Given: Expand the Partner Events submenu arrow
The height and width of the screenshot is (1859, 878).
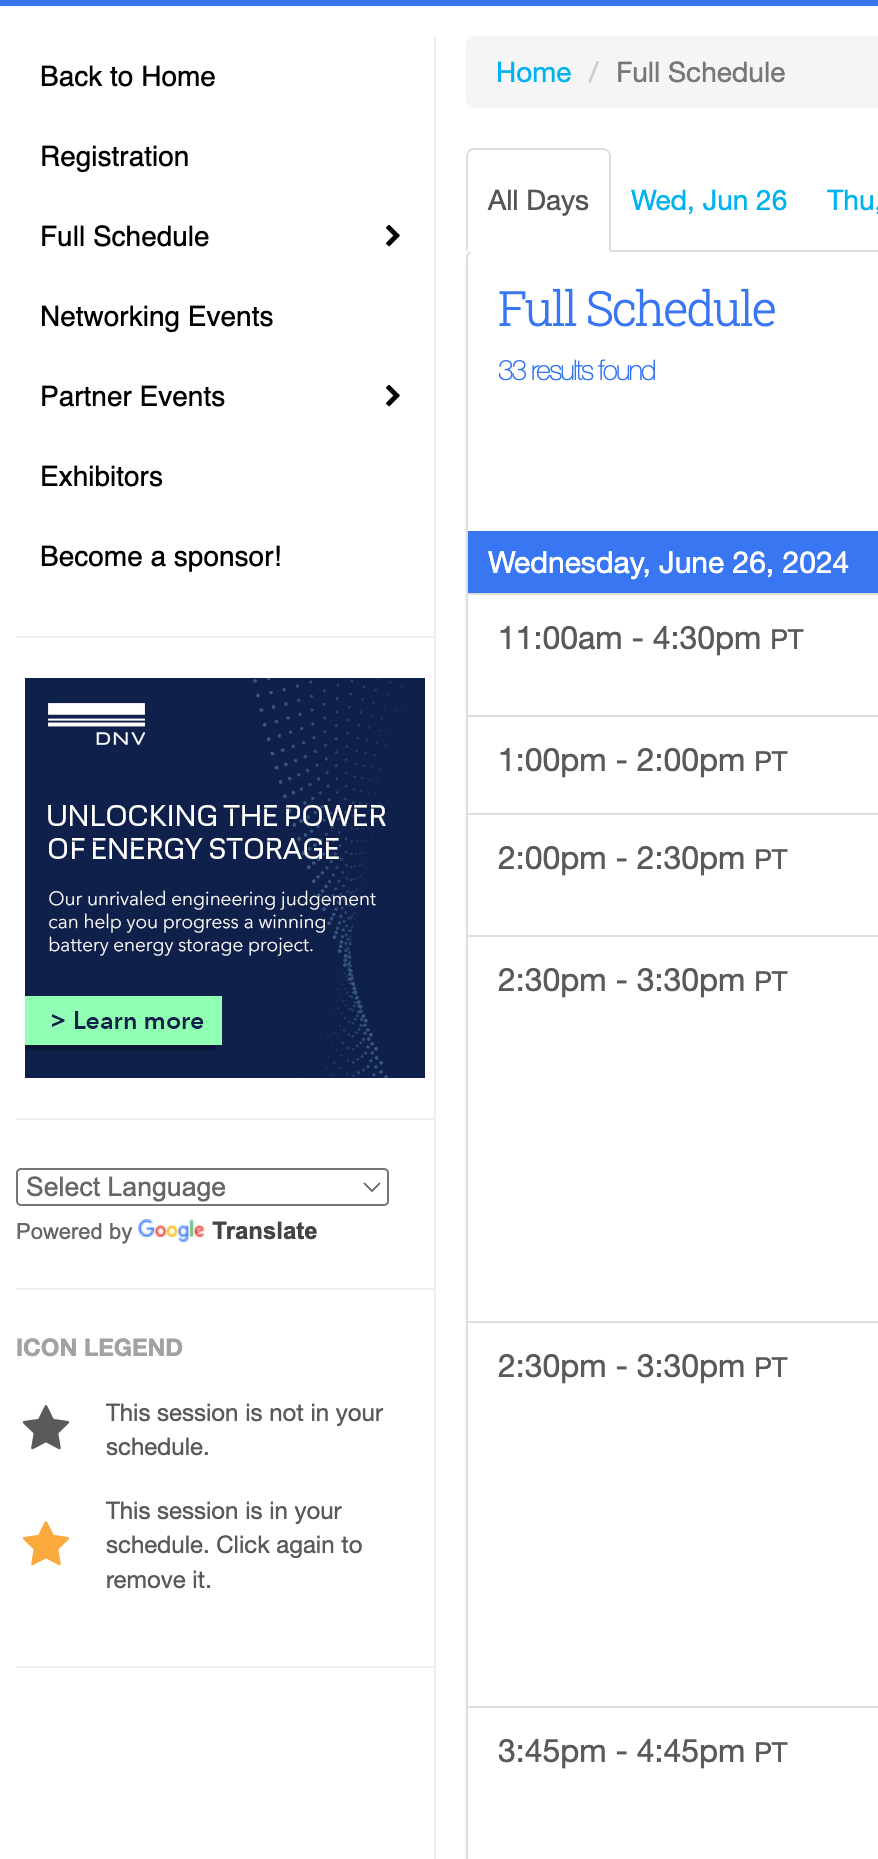Looking at the screenshot, I should click(x=392, y=396).
